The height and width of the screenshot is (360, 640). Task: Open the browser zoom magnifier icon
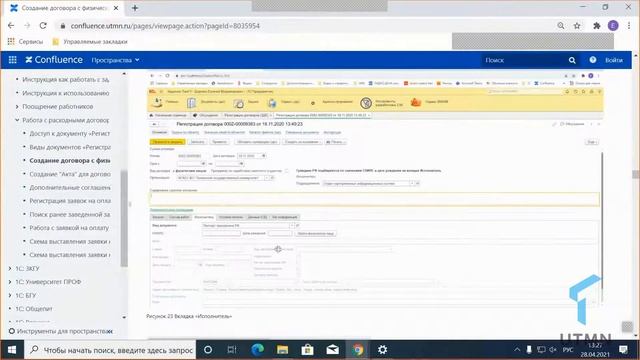(561, 26)
